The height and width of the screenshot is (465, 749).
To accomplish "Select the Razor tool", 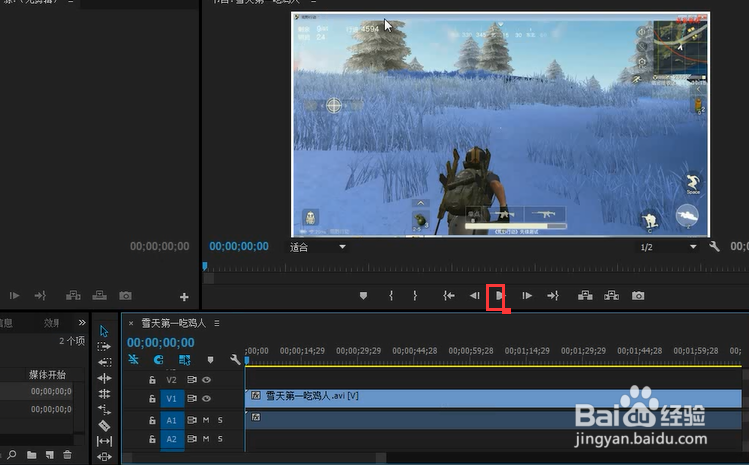I will tap(104, 425).
